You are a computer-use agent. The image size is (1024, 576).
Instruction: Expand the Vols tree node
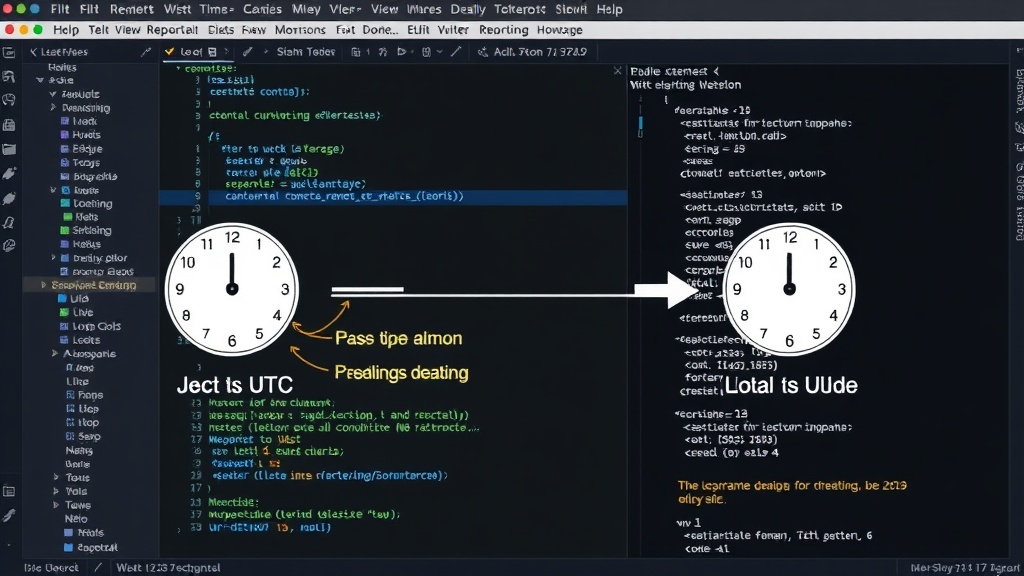[56, 491]
